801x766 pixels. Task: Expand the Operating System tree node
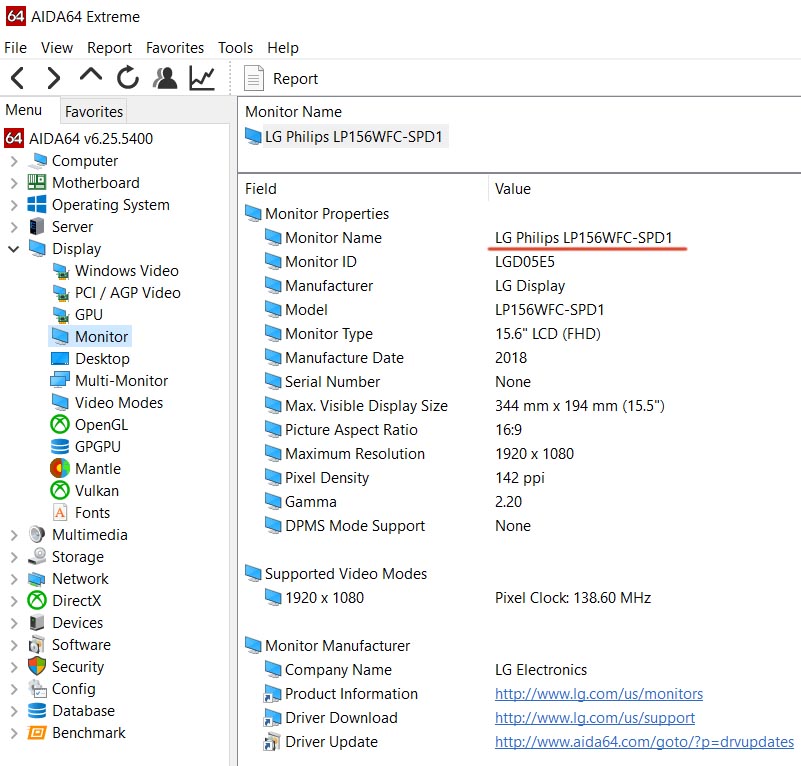[x=14, y=205]
